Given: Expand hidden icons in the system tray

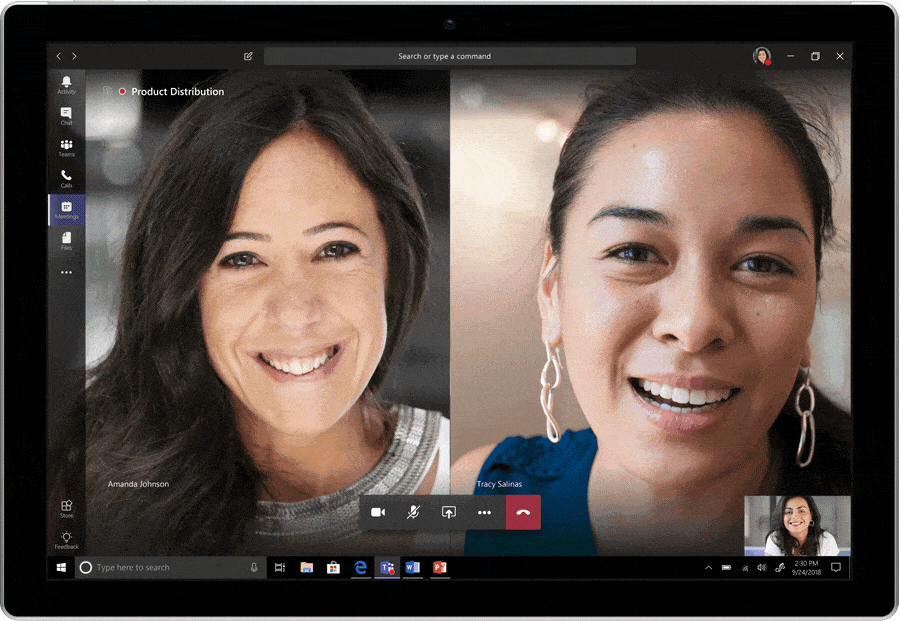Looking at the screenshot, I should click(708, 567).
